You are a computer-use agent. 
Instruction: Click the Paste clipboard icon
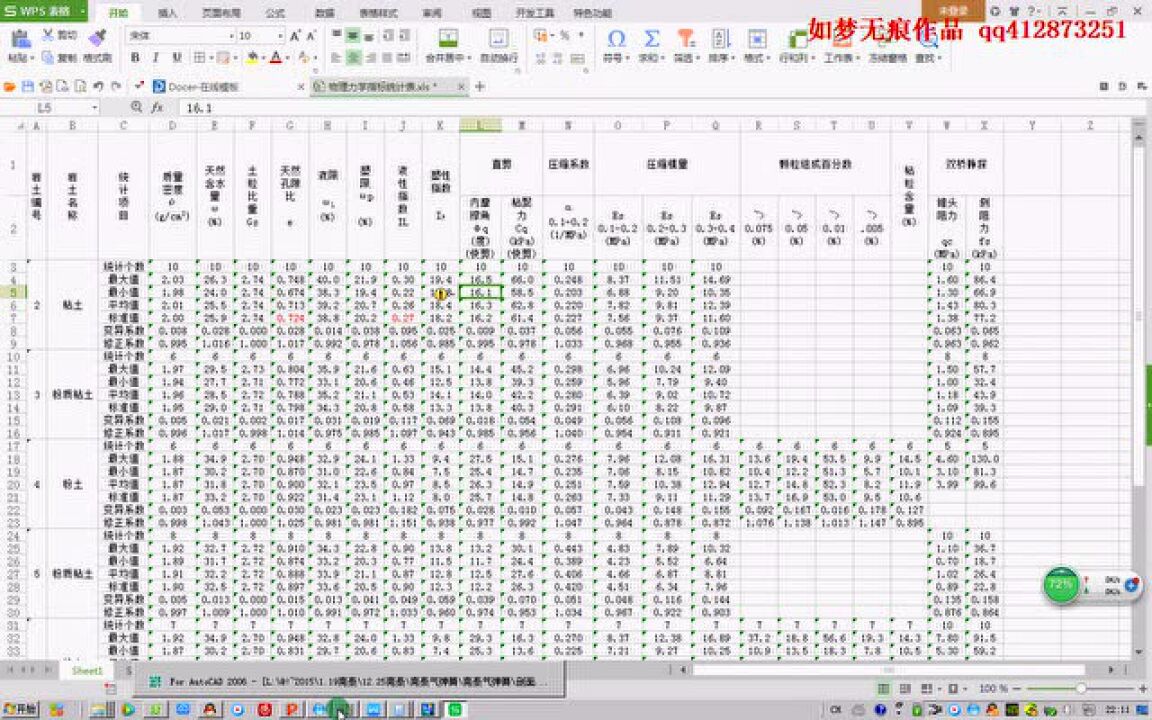20,38
